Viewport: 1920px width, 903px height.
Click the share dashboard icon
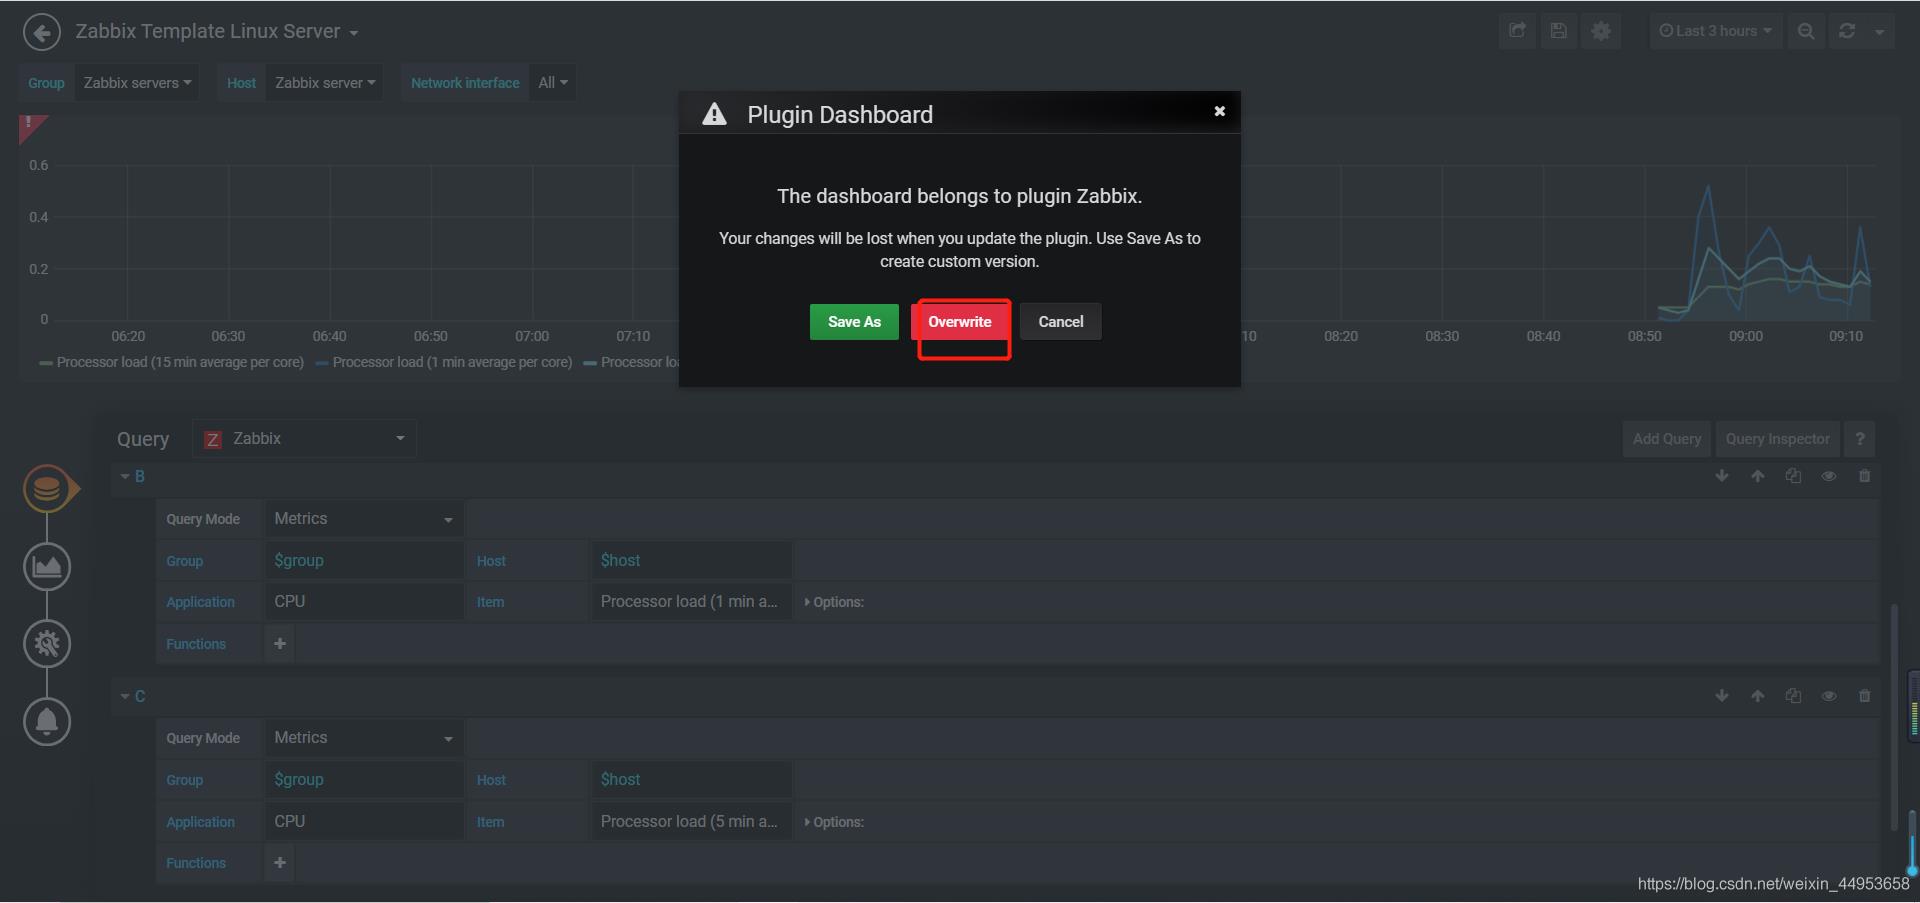tap(1517, 31)
